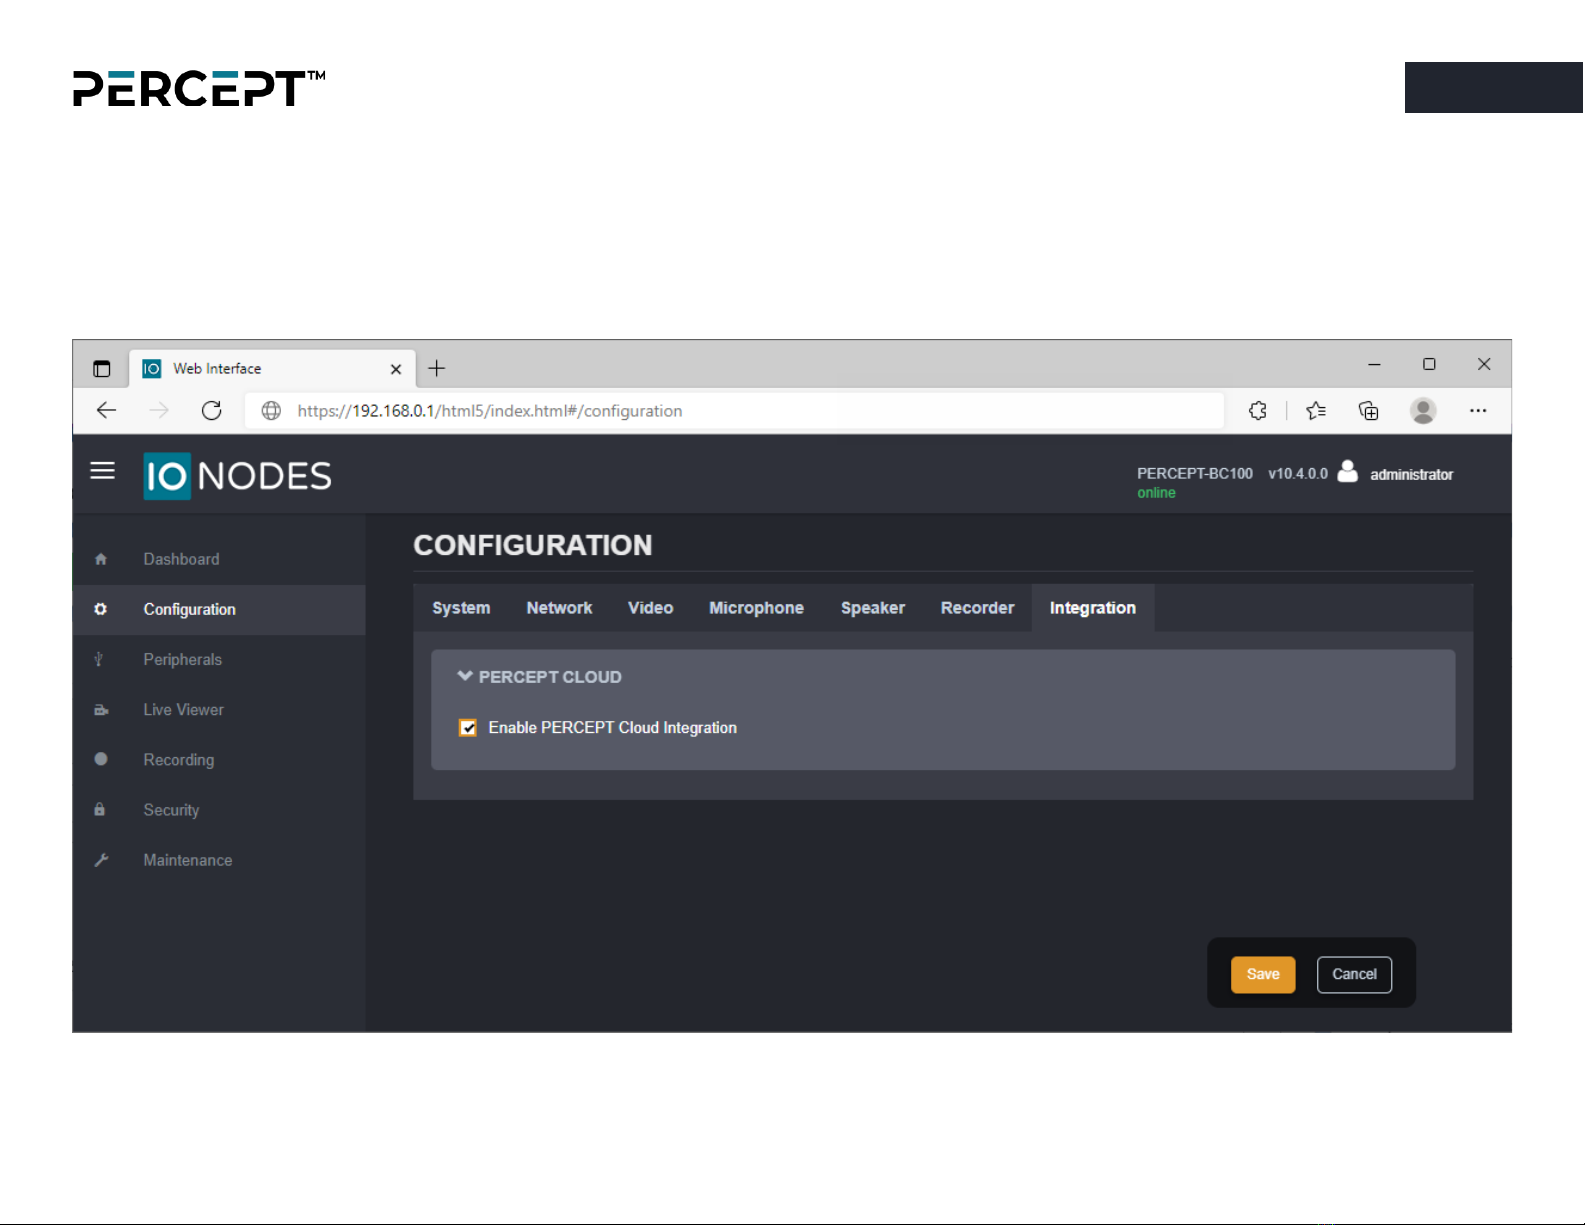
Task: Click the browser profile avatar icon
Action: click(x=1423, y=410)
